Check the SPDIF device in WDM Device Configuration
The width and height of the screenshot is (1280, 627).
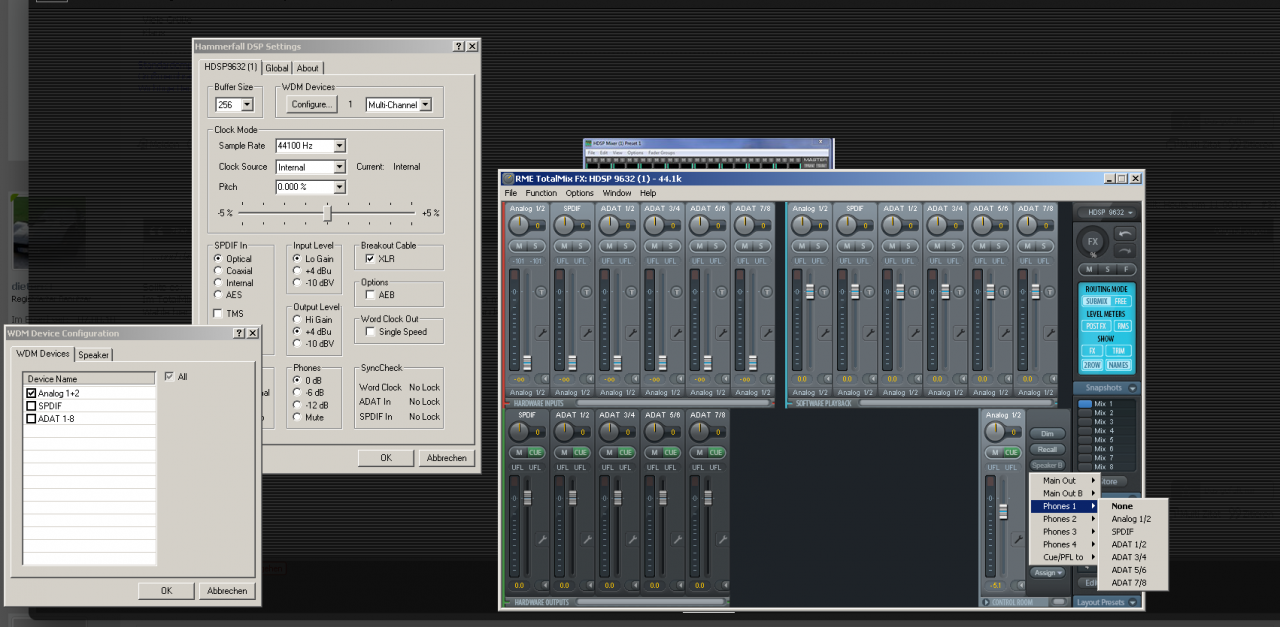(x=31, y=406)
